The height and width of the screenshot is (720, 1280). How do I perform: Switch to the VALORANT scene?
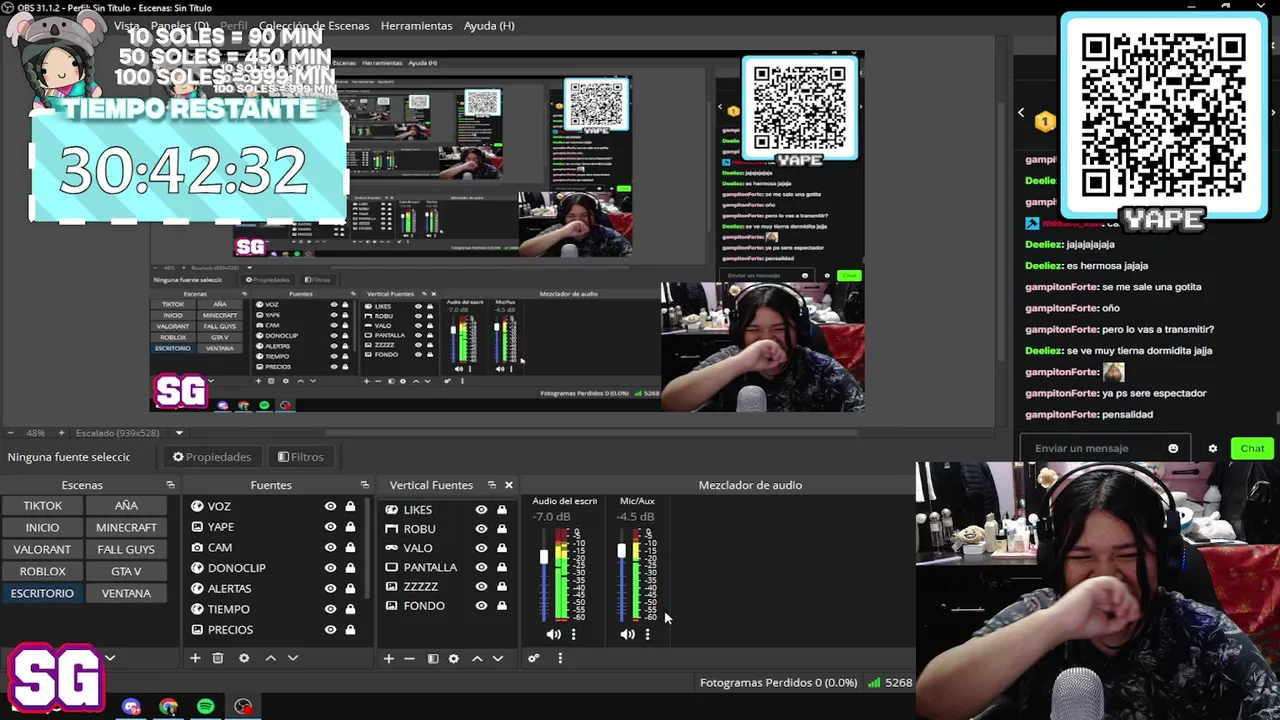point(42,549)
